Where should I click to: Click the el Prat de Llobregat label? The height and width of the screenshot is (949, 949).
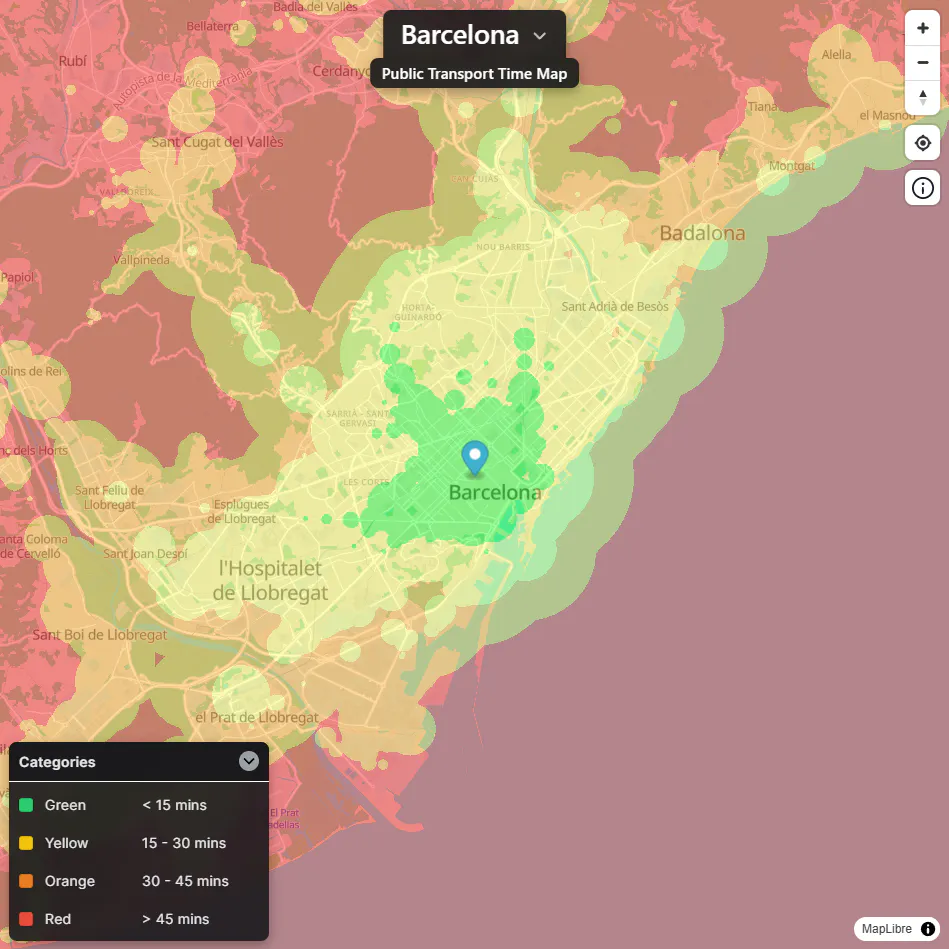[257, 717]
